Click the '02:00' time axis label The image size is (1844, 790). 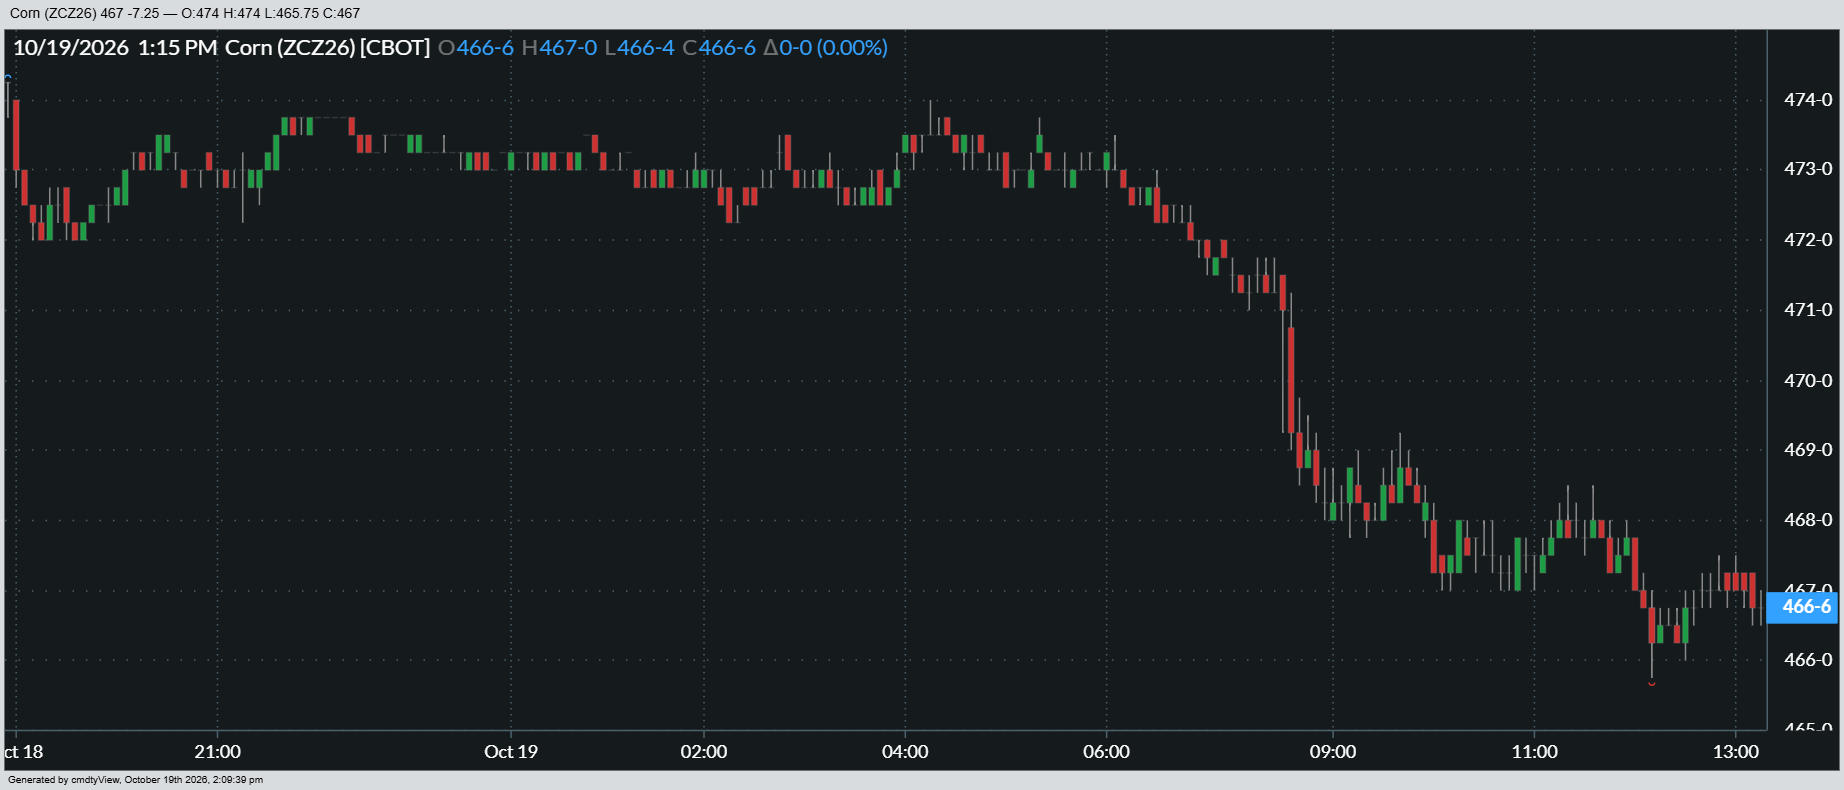(x=704, y=752)
